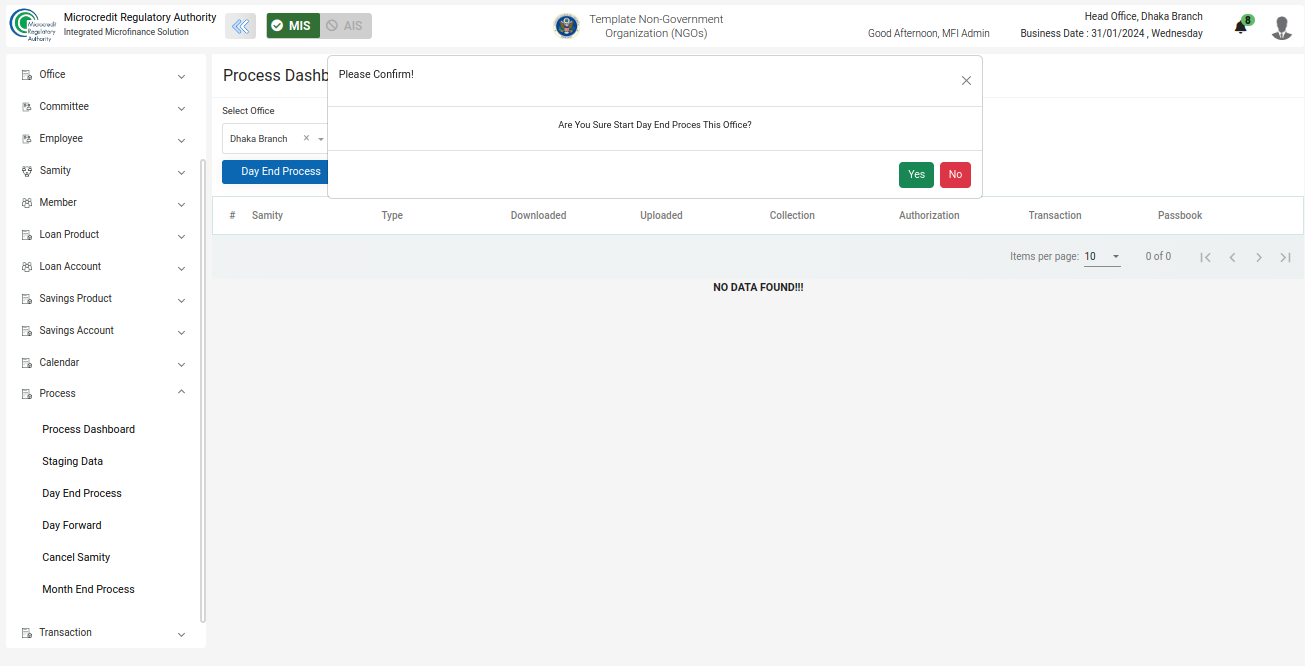Viewport: 1305px width, 666px height.
Task: Collapse the Process menu chevron
Action: click(x=181, y=392)
